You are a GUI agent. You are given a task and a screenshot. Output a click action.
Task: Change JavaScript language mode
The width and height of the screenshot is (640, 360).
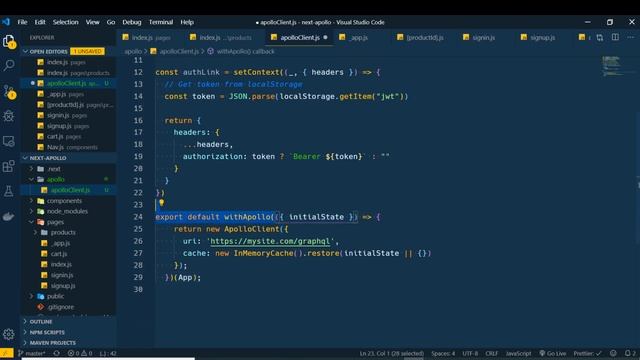coord(518,353)
